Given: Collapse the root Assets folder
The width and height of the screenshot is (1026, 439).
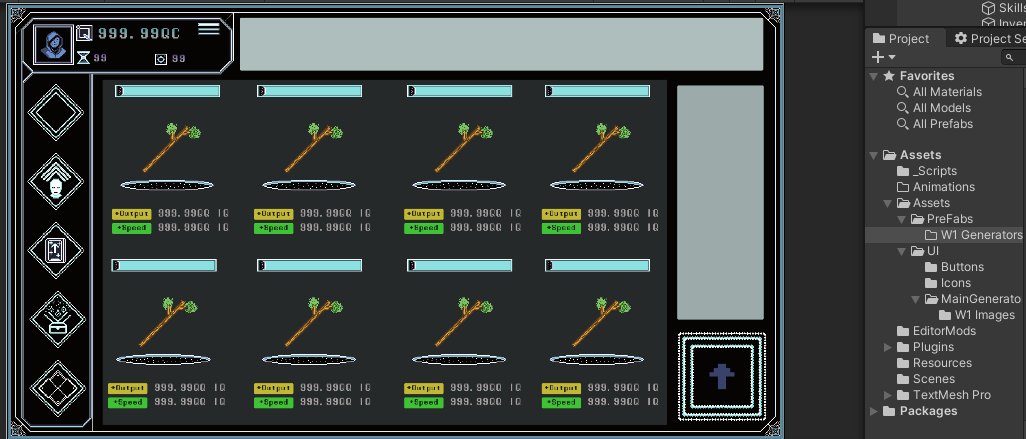Looking at the screenshot, I should [x=874, y=155].
